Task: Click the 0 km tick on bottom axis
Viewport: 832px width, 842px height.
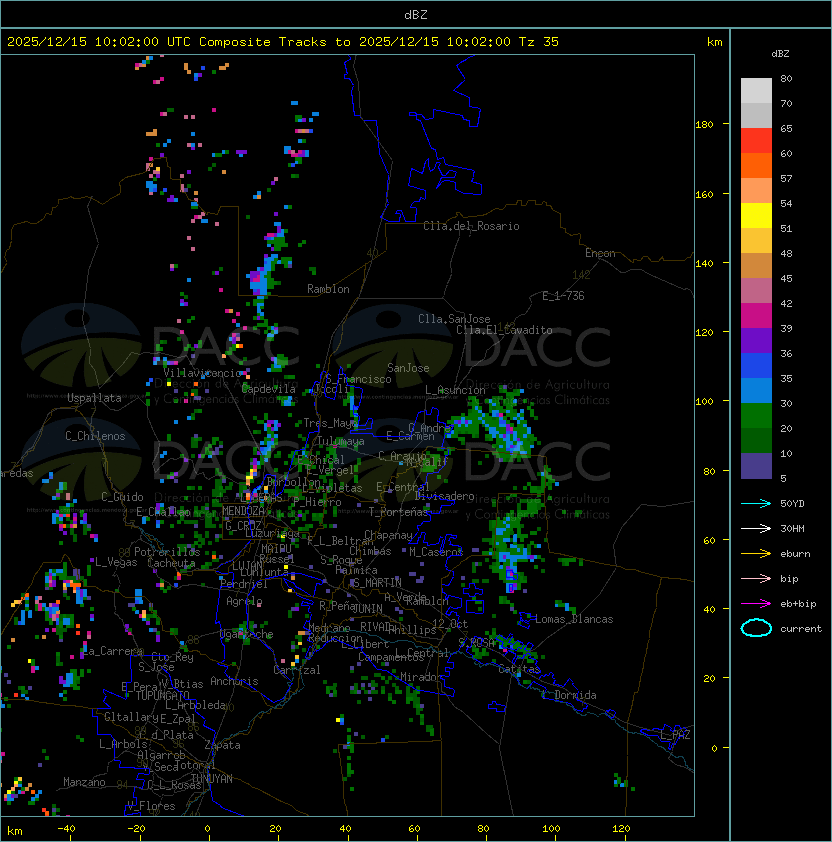Action: pos(208,829)
